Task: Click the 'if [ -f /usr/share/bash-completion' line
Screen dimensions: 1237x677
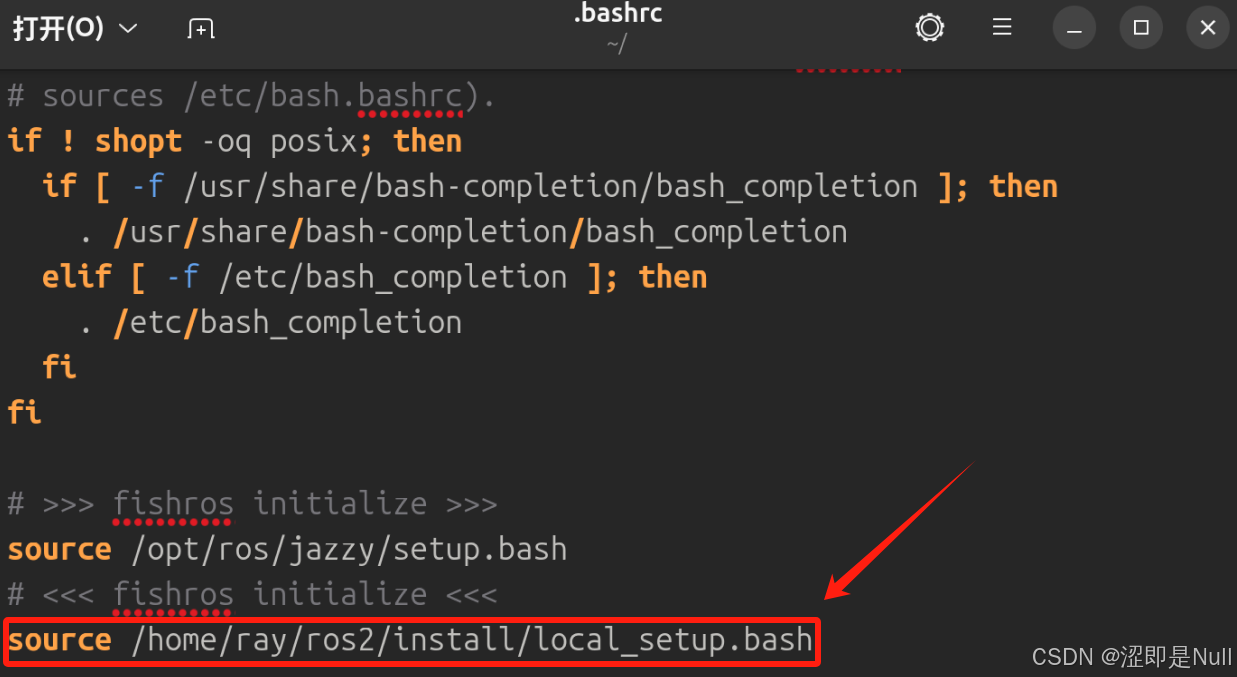Action: coord(549,186)
